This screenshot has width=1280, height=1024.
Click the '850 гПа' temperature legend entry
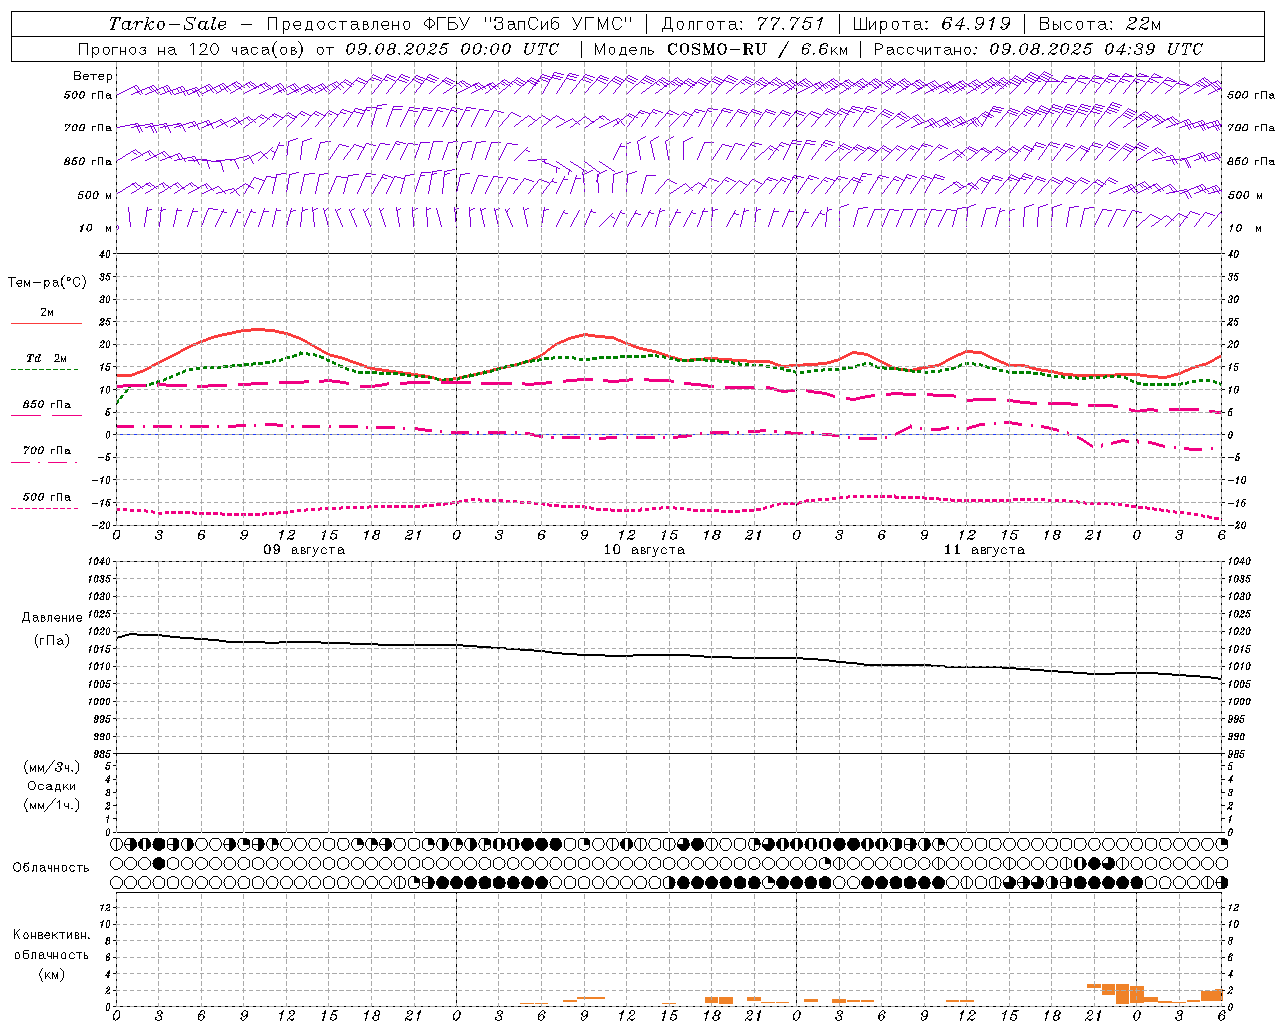[x=47, y=405]
